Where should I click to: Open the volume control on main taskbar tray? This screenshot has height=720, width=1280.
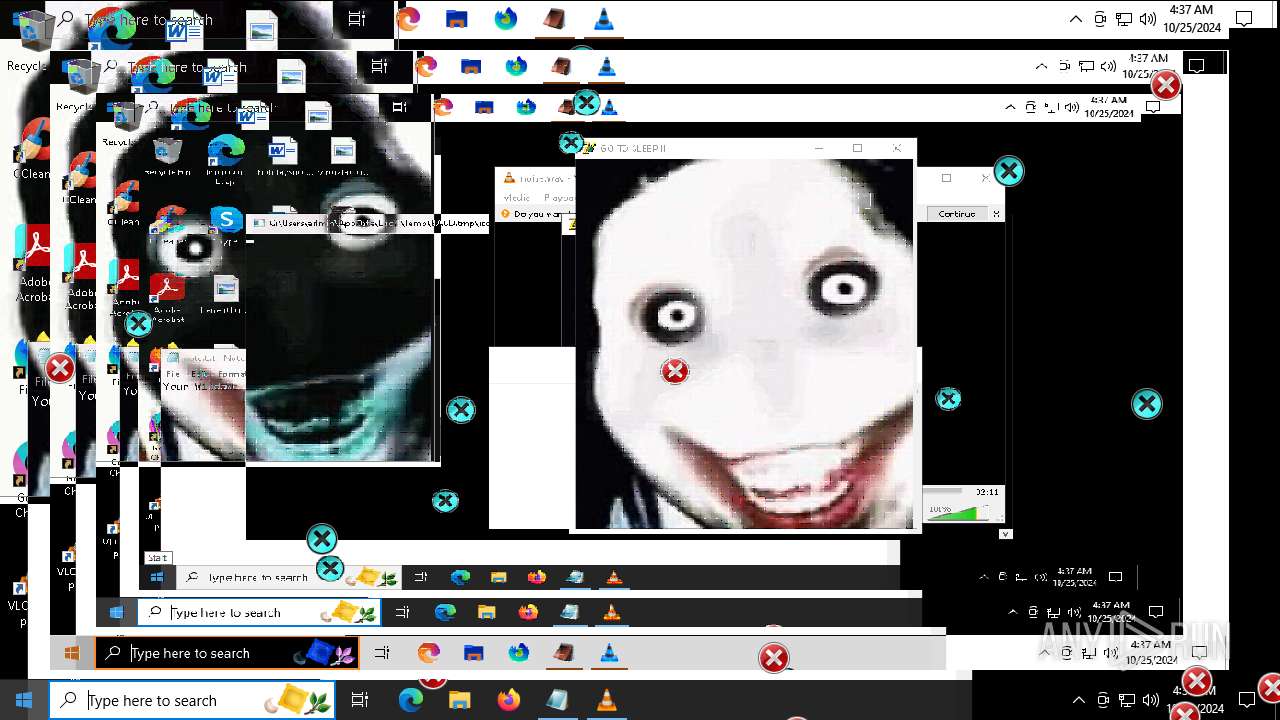[1151, 700]
